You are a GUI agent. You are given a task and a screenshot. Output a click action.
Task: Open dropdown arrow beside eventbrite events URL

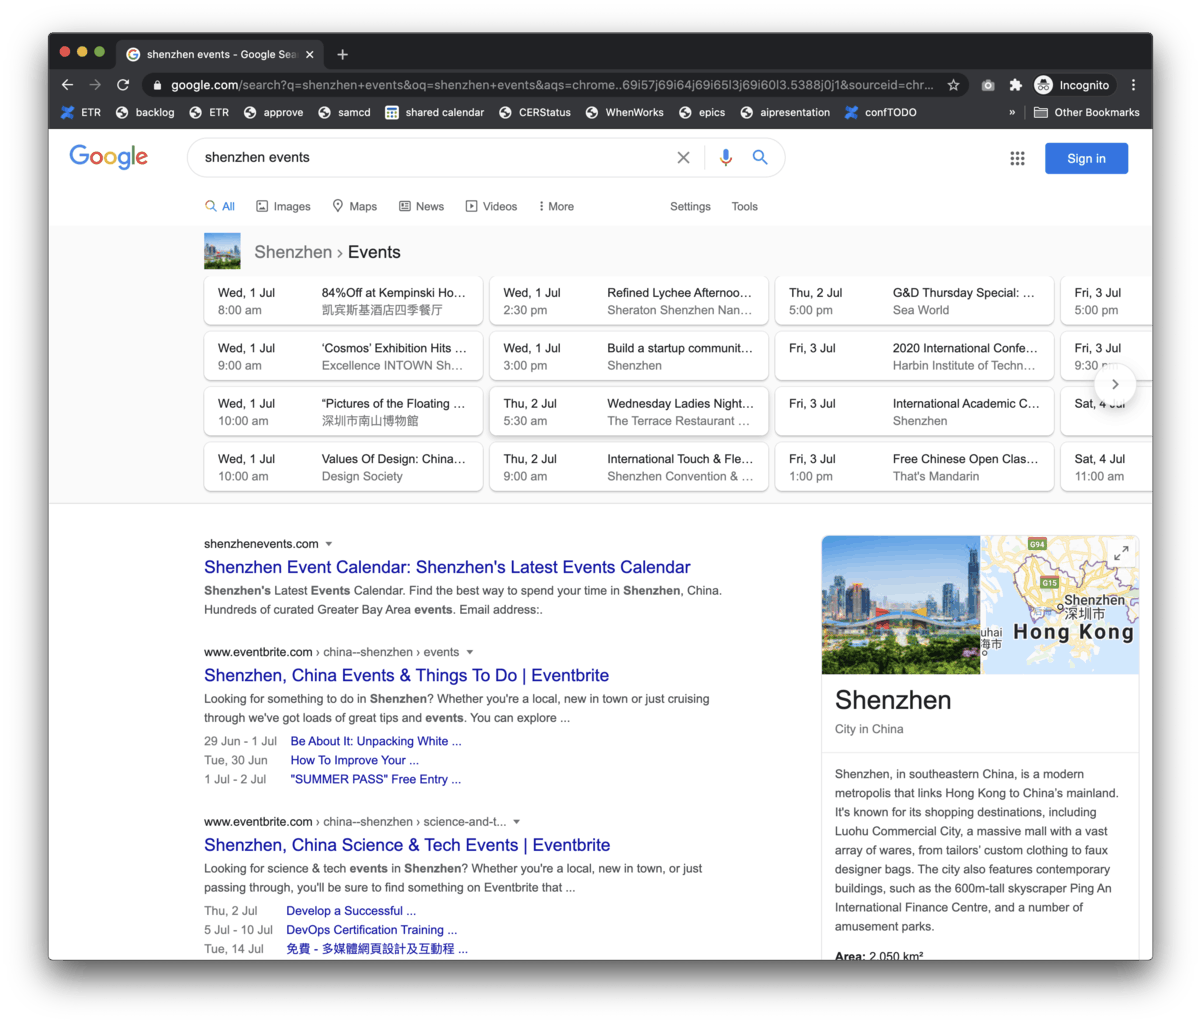point(470,652)
